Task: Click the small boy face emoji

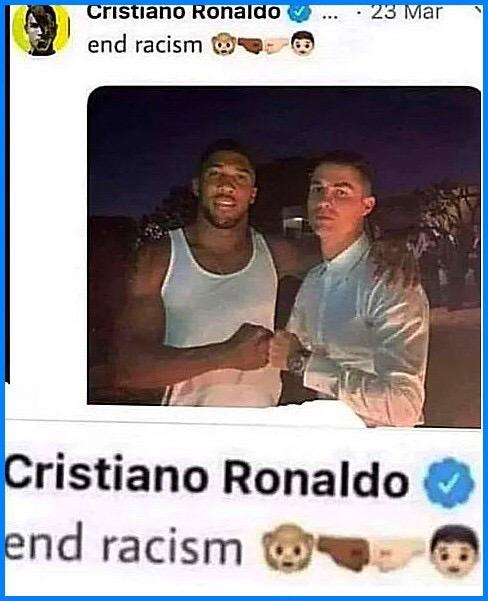Action: pyautogui.click(x=302, y=44)
